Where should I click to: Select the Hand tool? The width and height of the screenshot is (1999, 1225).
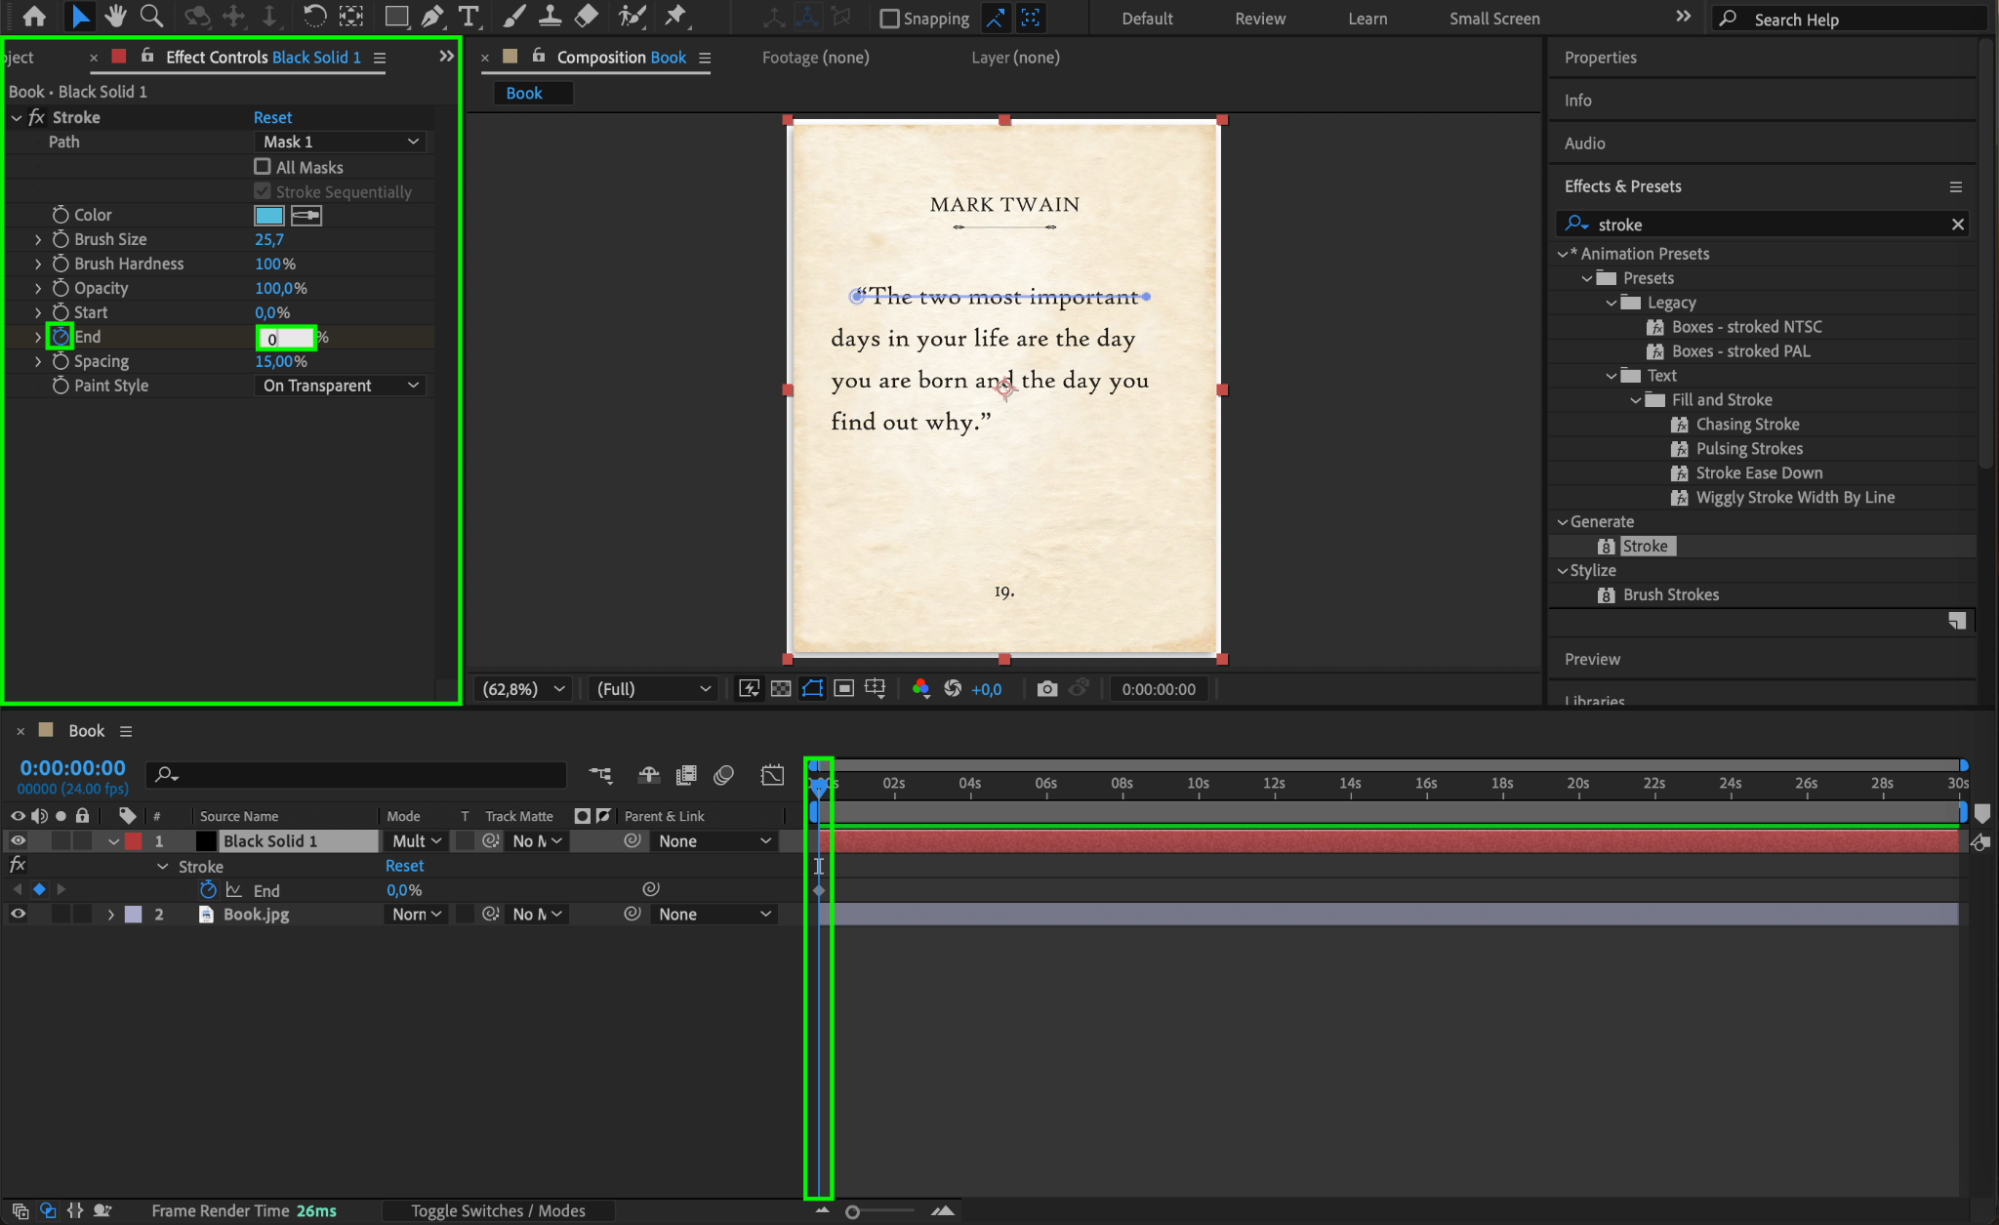point(116,16)
